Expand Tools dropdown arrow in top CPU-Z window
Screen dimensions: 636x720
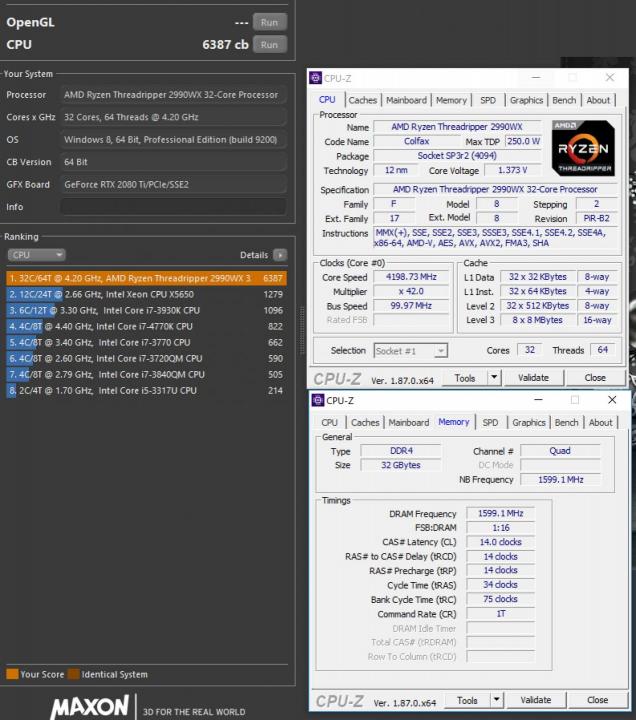494,378
